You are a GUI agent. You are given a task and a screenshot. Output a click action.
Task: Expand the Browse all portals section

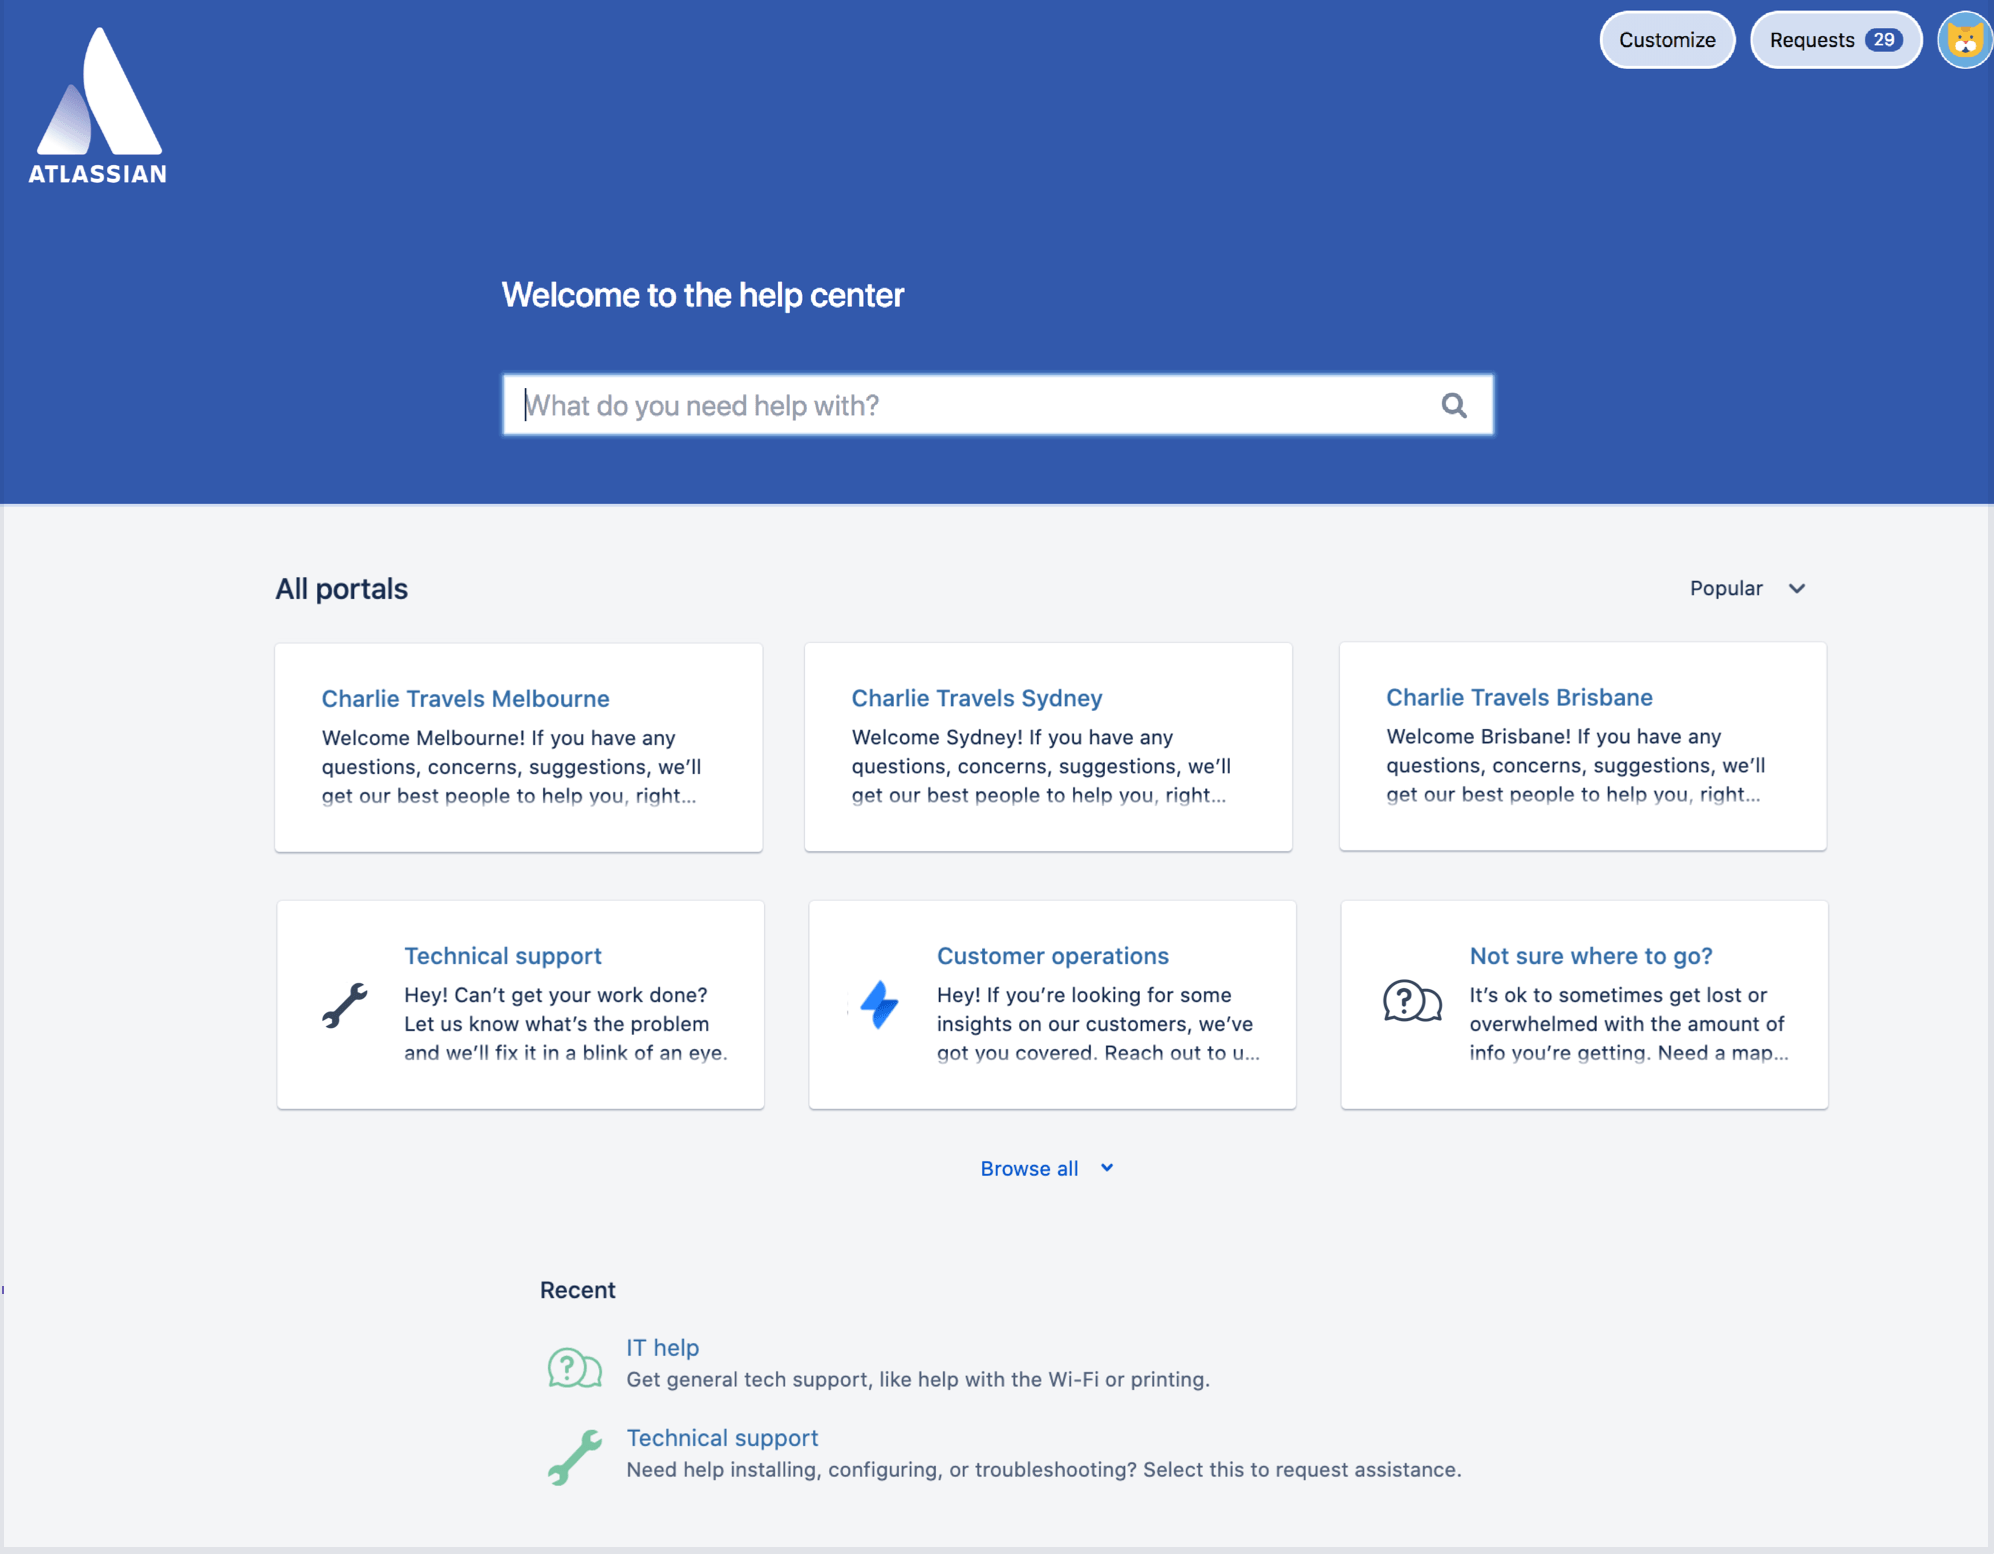[x=1049, y=1166]
